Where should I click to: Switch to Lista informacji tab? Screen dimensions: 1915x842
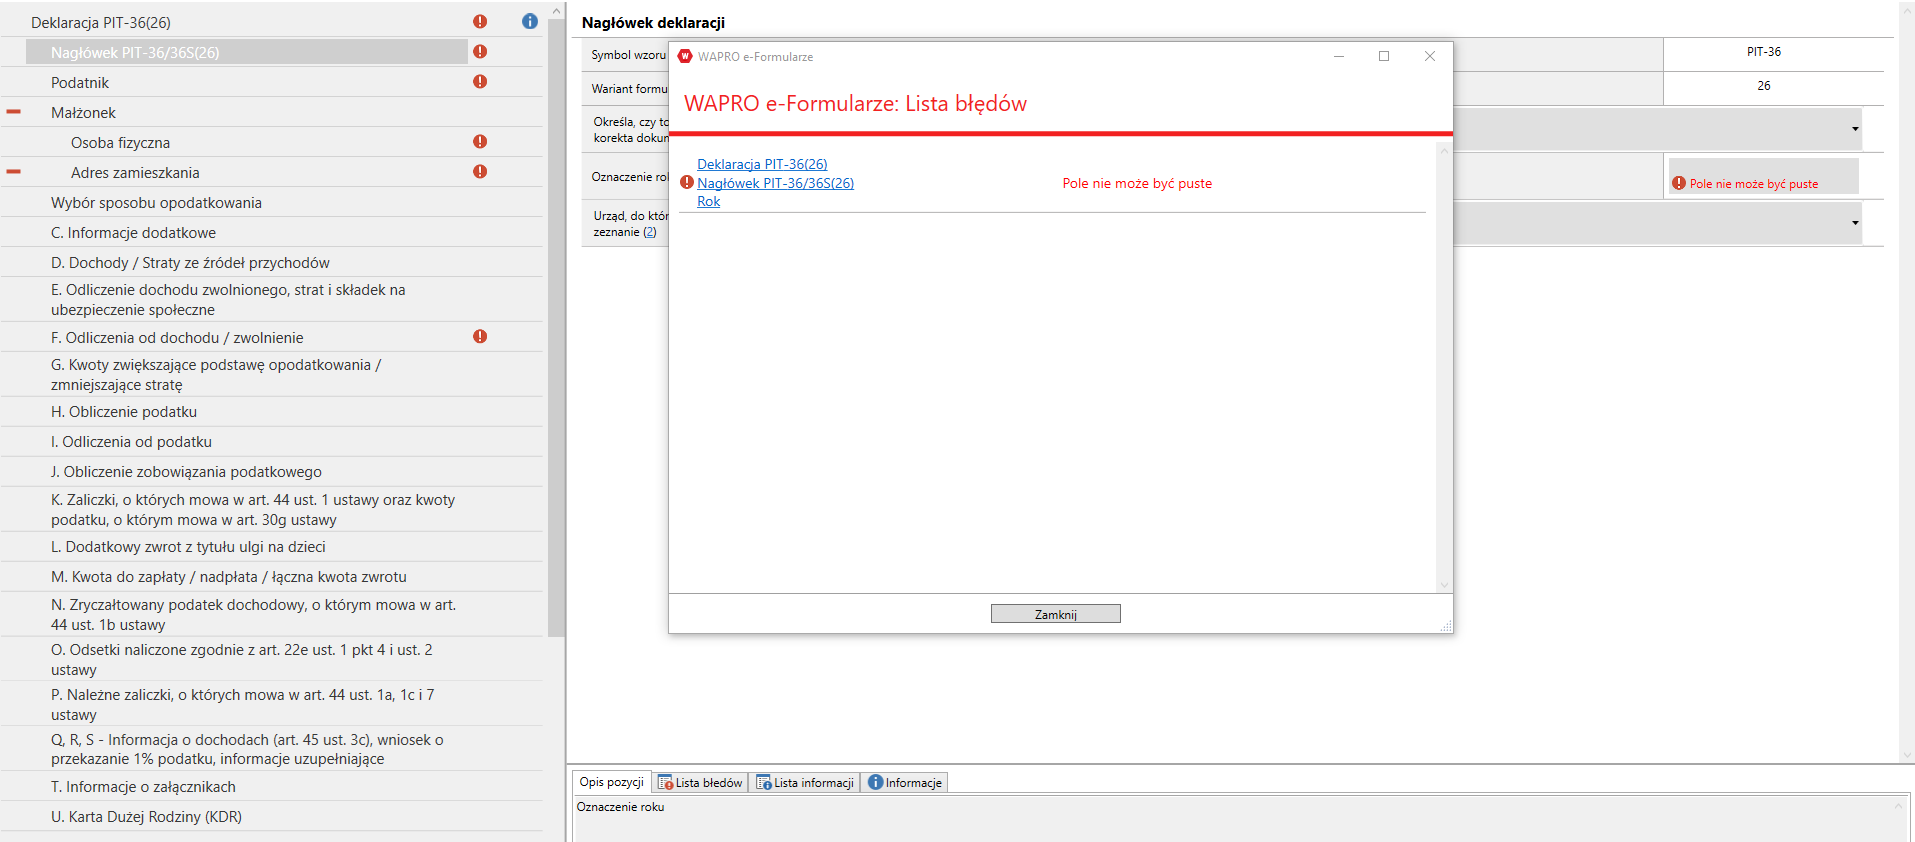pyautogui.click(x=805, y=783)
